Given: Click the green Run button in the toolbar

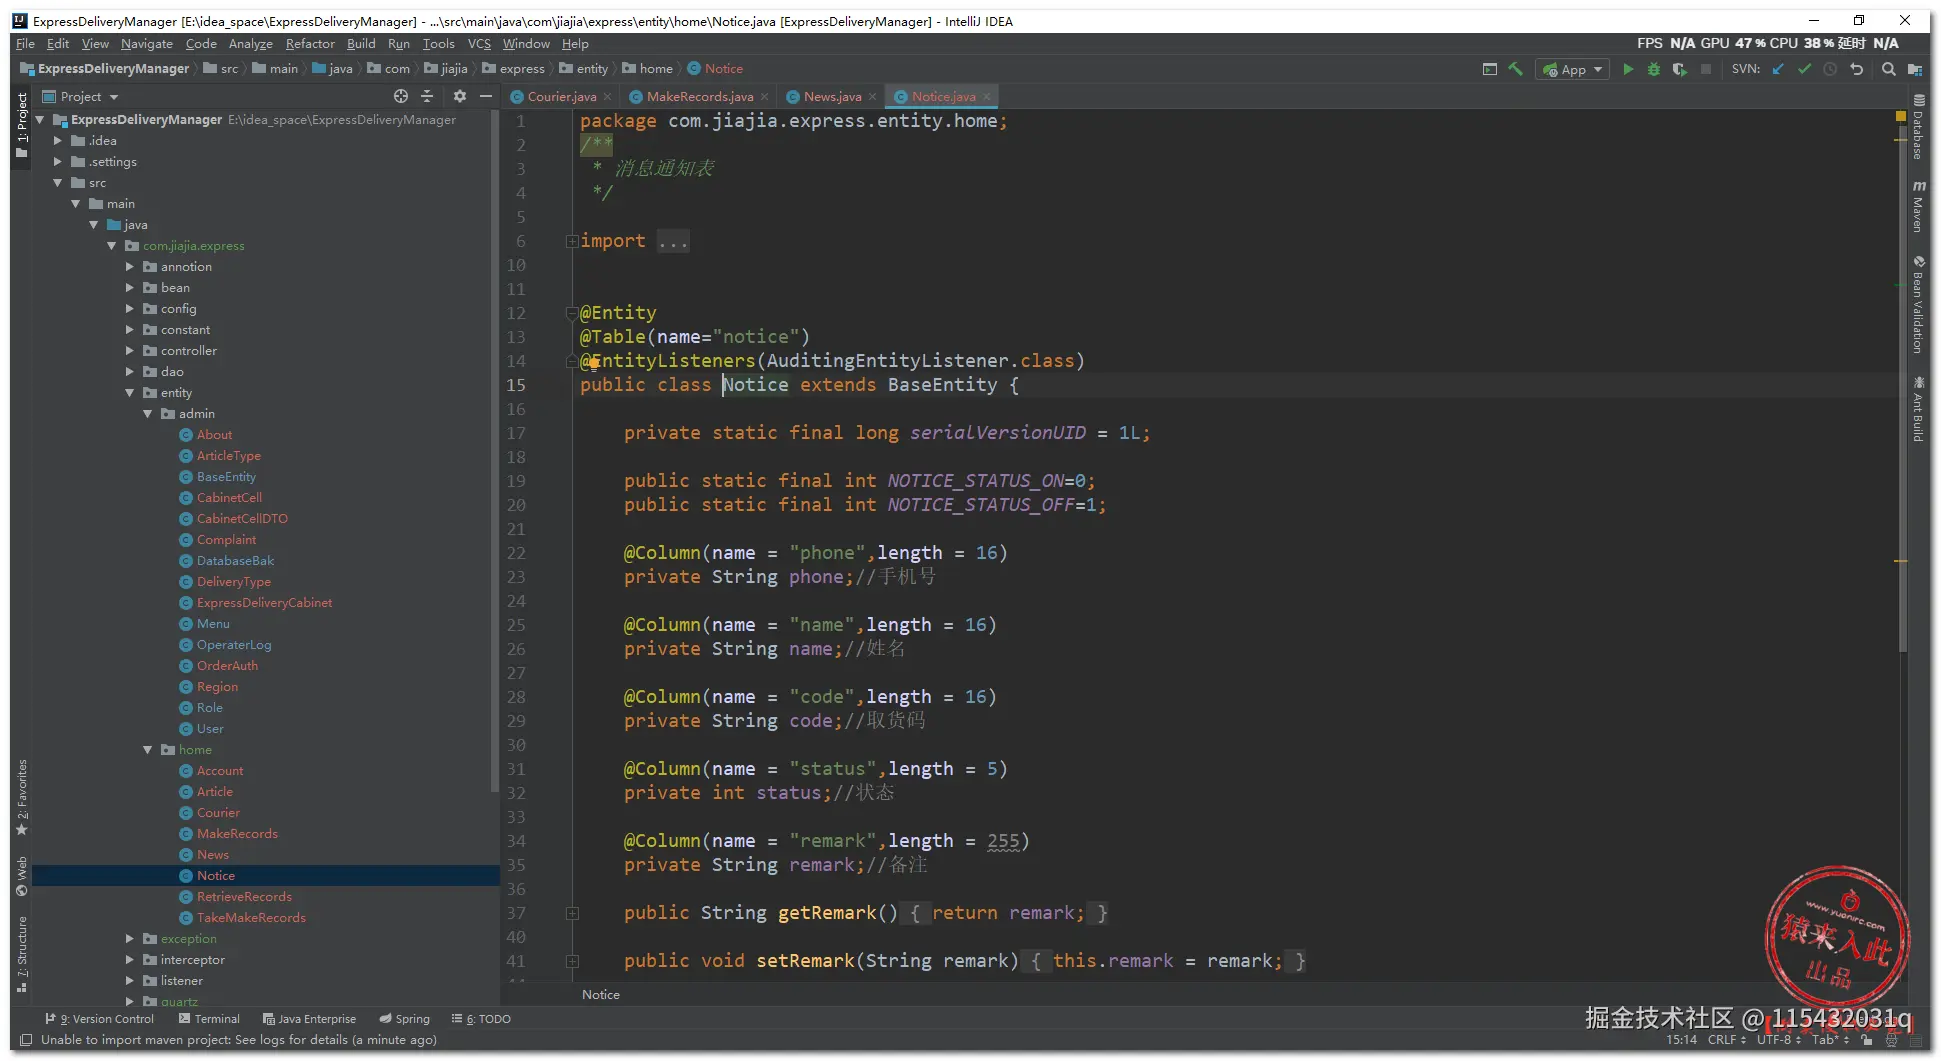Looking at the screenshot, I should [x=1628, y=69].
